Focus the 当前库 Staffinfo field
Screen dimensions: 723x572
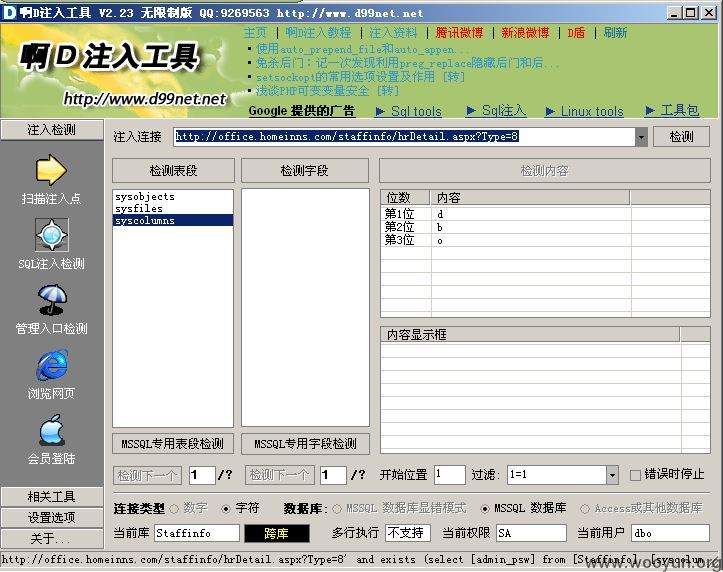click(x=197, y=533)
